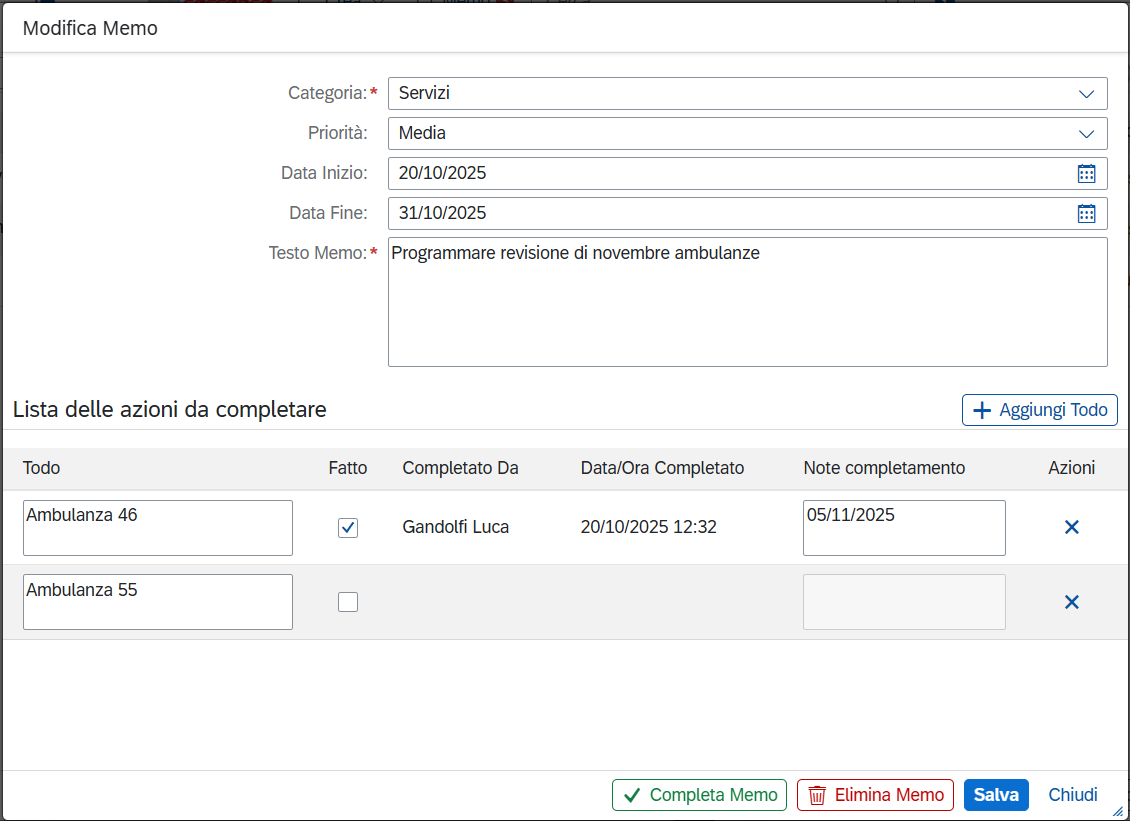Screen dimensions: 1130x821
Task: Delete the Ambulanza 46 todo row
Action: pyautogui.click(x=1071, y=527)
